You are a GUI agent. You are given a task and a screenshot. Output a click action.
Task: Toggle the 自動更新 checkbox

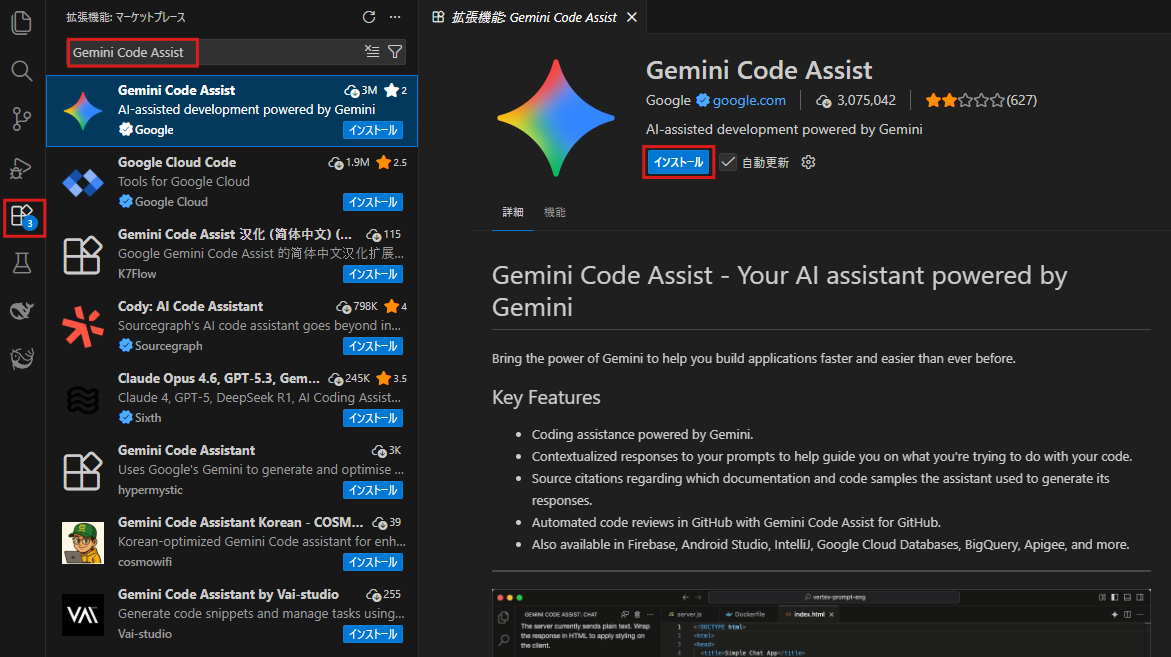728,162
